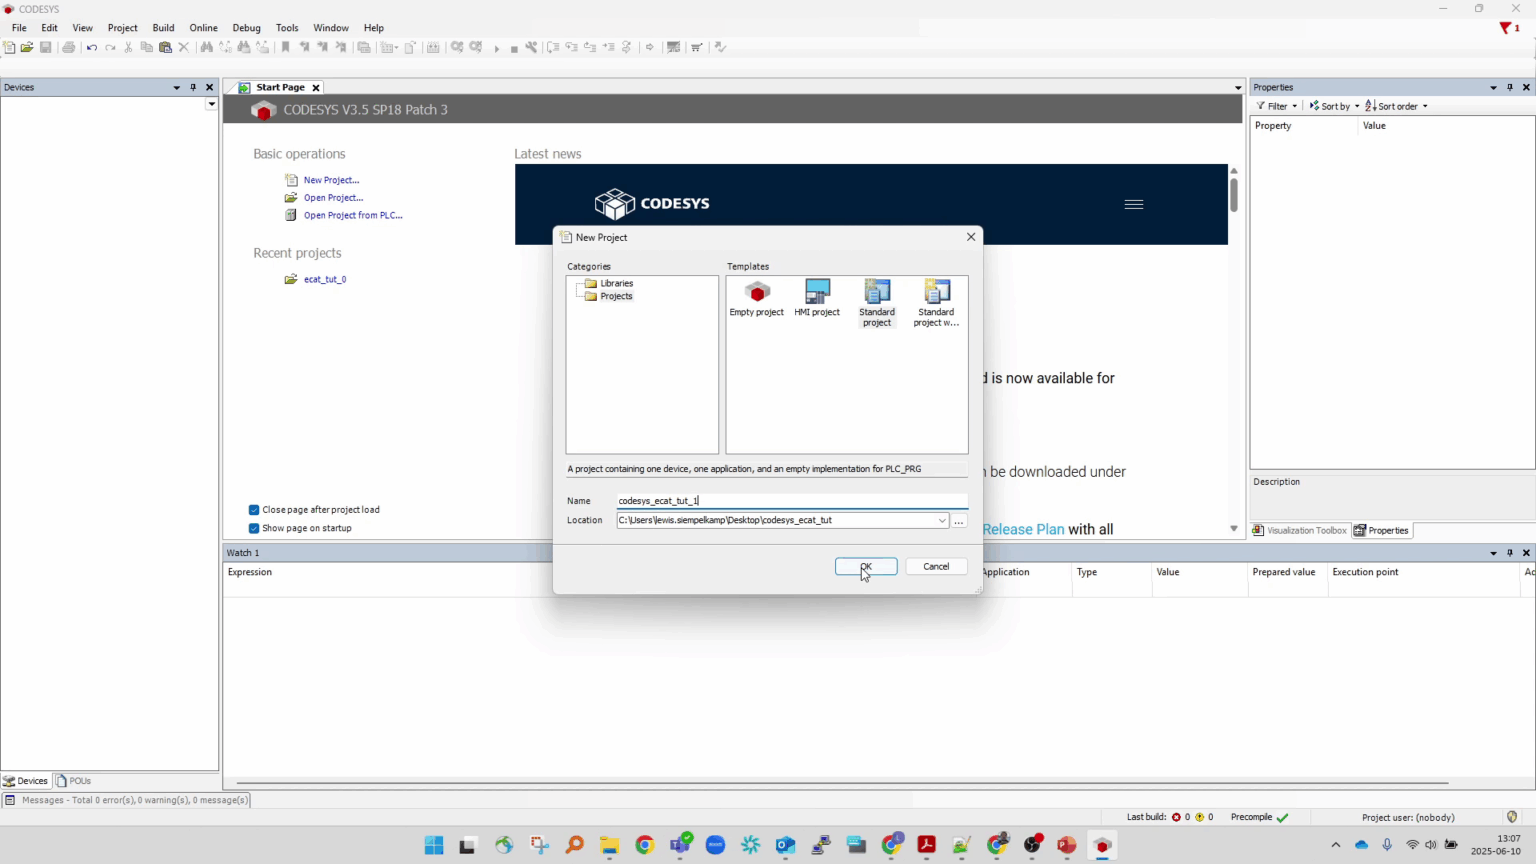The width and height of the screenshot is (1536, 864).
Task: Open recent project ecat_tut_0
Action: [x=325, y=280]
